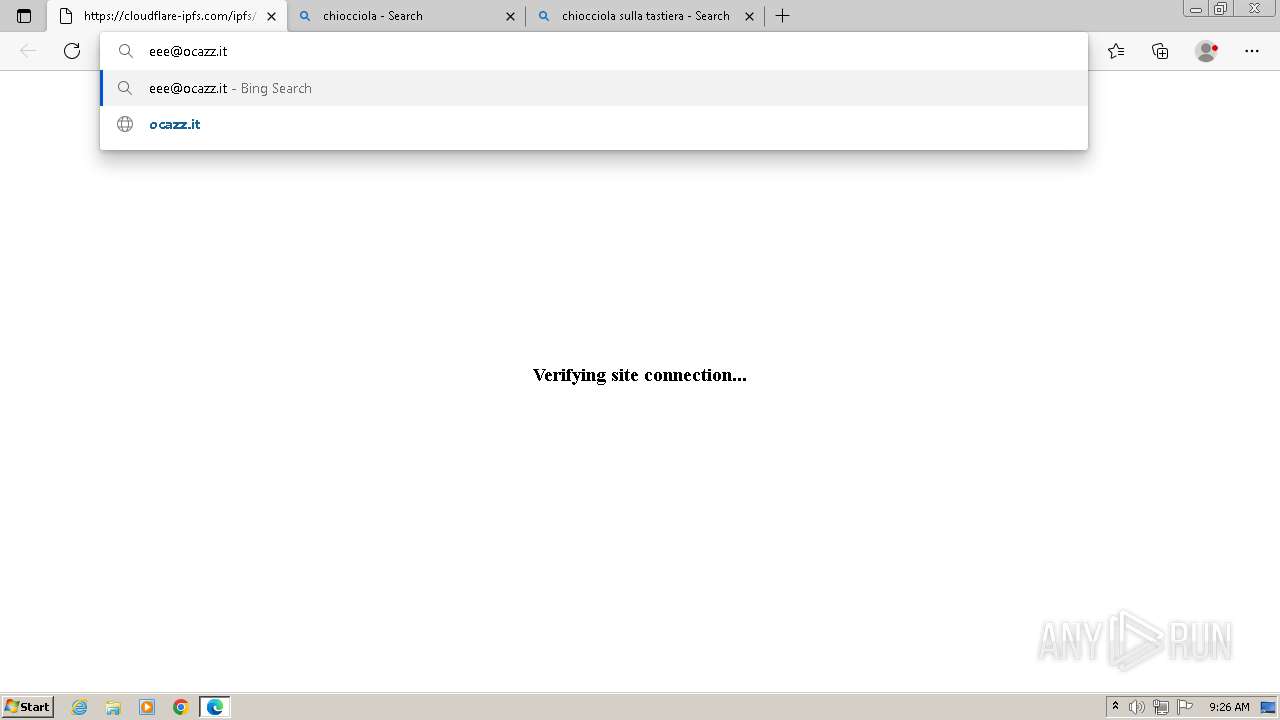Viewport: 1280px width, 720px height.
Task: Open the network tray icon
Action: [x=1161, y=707]
